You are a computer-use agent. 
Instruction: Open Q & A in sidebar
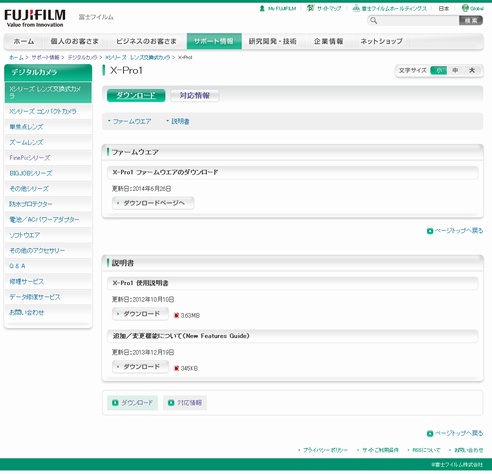click(48, 266)
